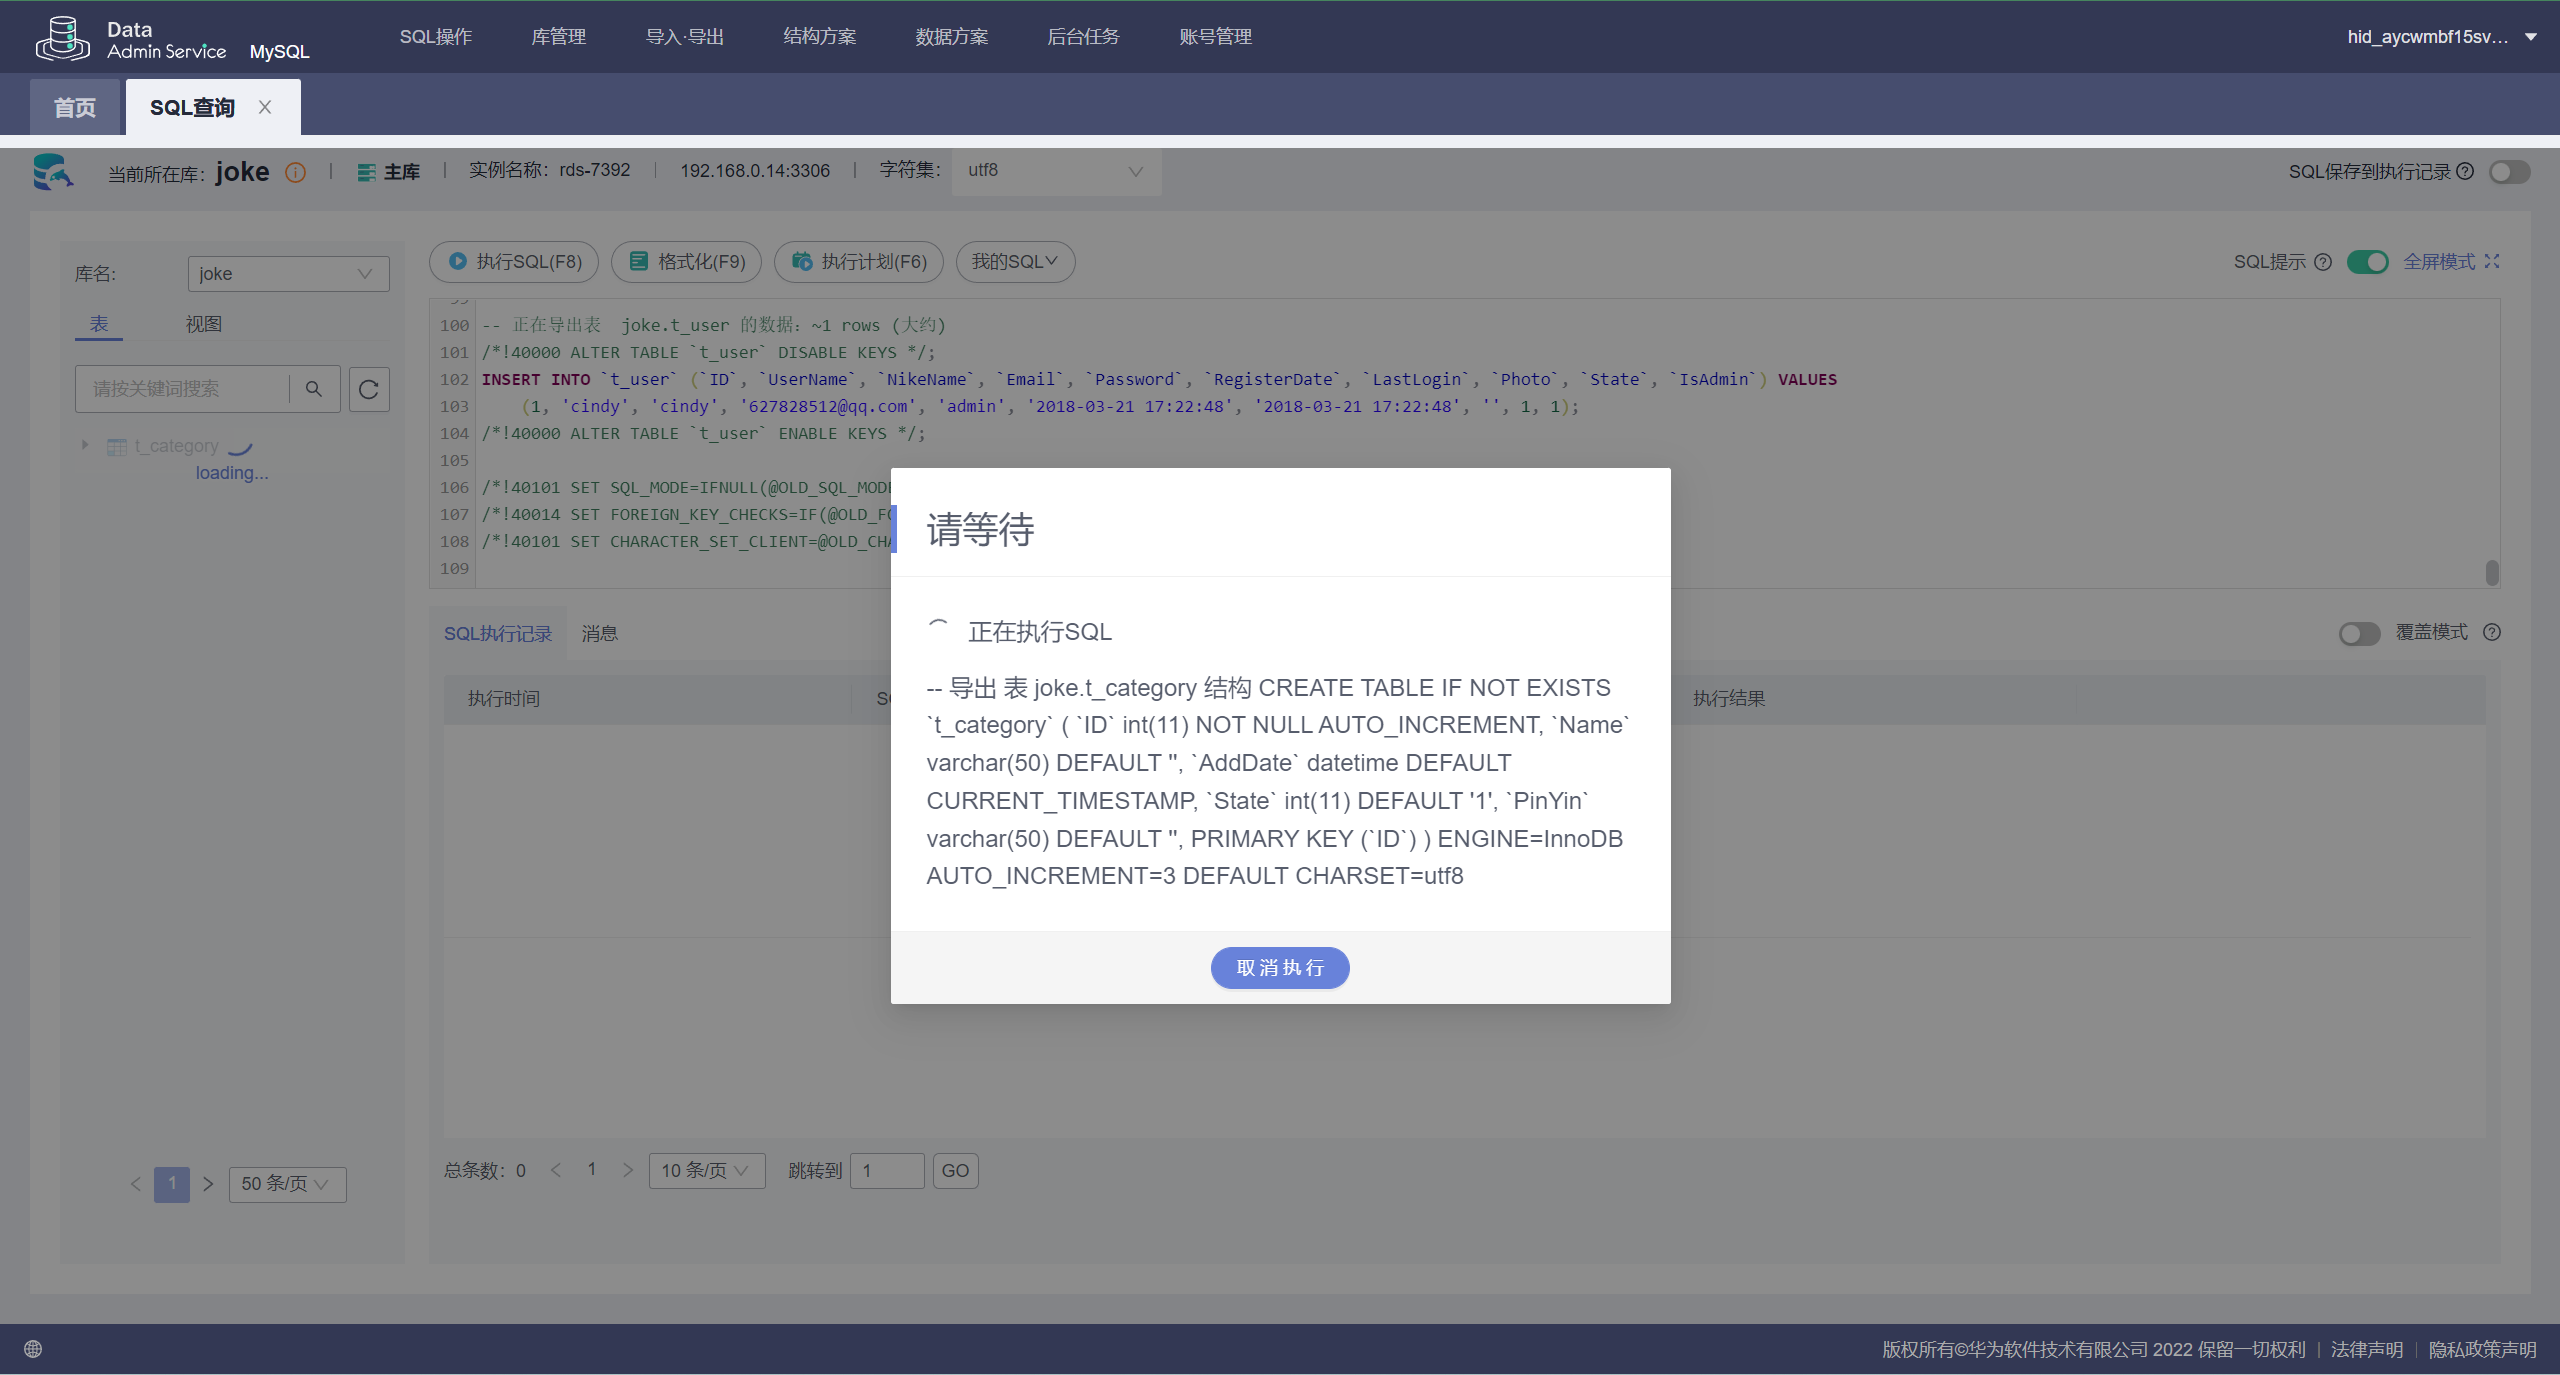Switch to the 消息 tab
2560x1375 pixels.
pyautogui.click(x=600, y=634)
